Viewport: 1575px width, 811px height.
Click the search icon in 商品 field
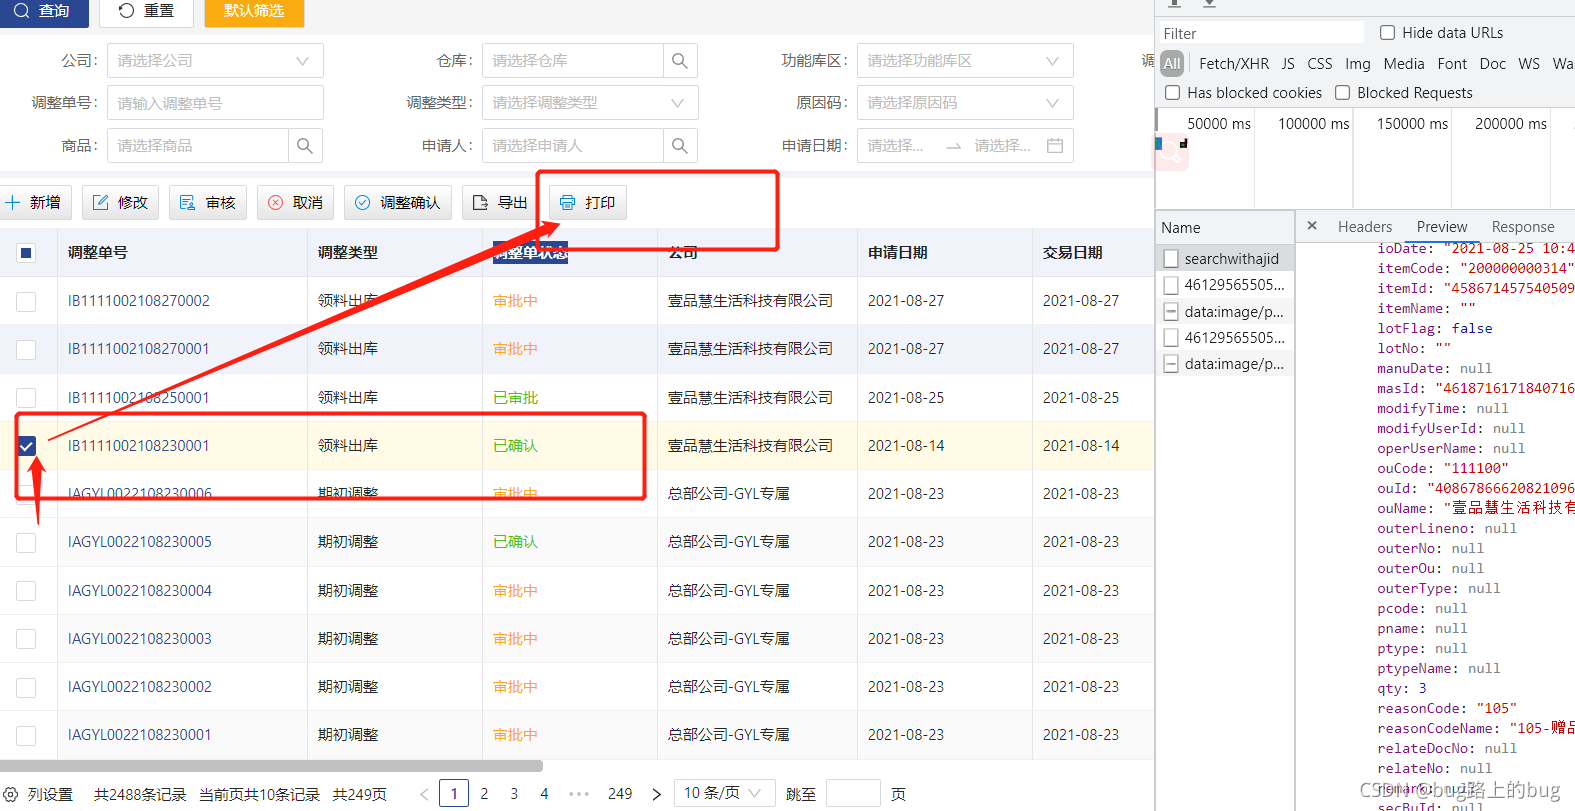(305, 146)
